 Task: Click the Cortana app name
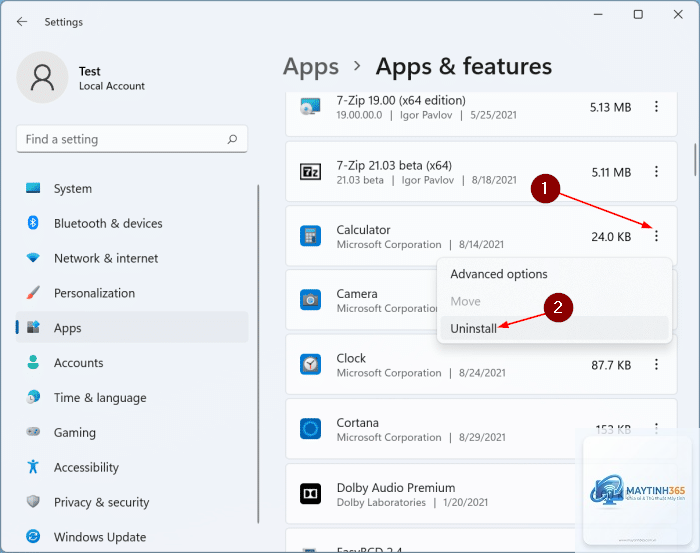[358, 423]
